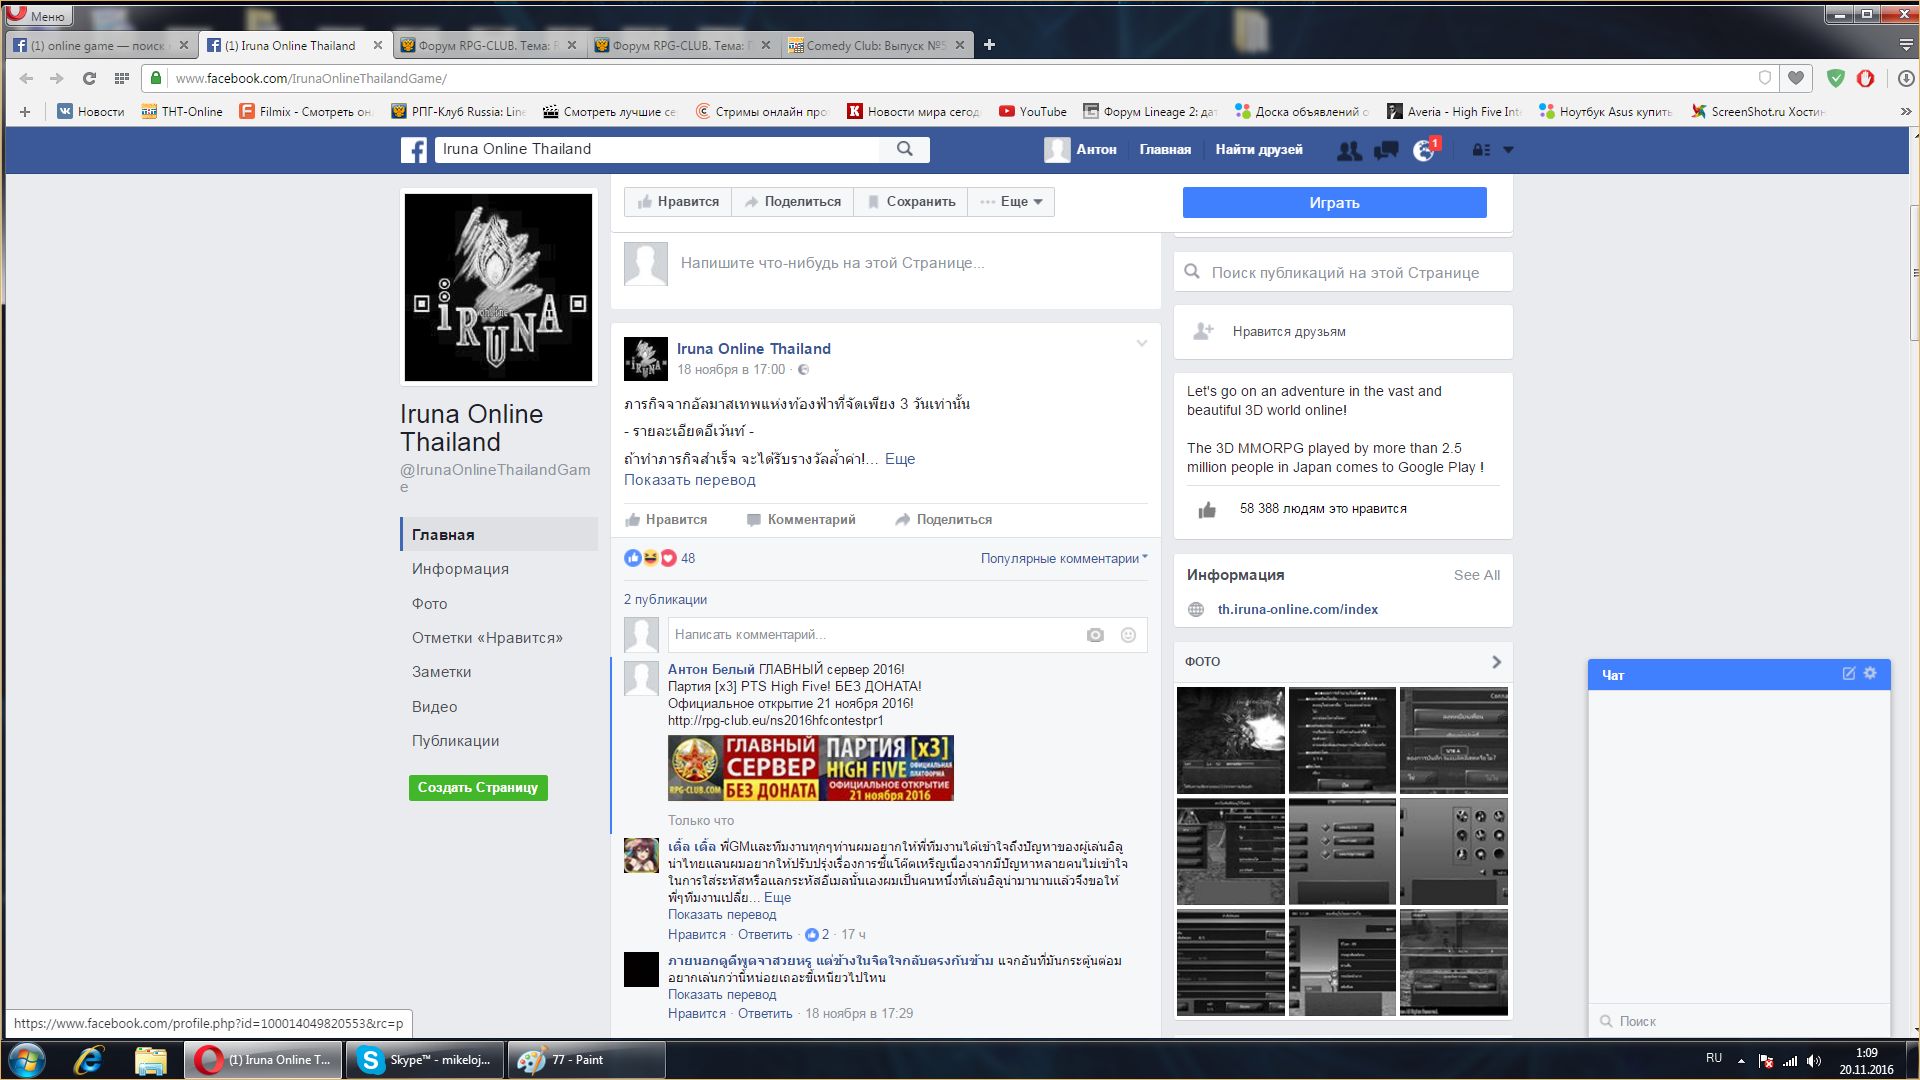Click the Поиск публикаций search field
Screen dimensions: 1920x1080
pos(1343,272)
